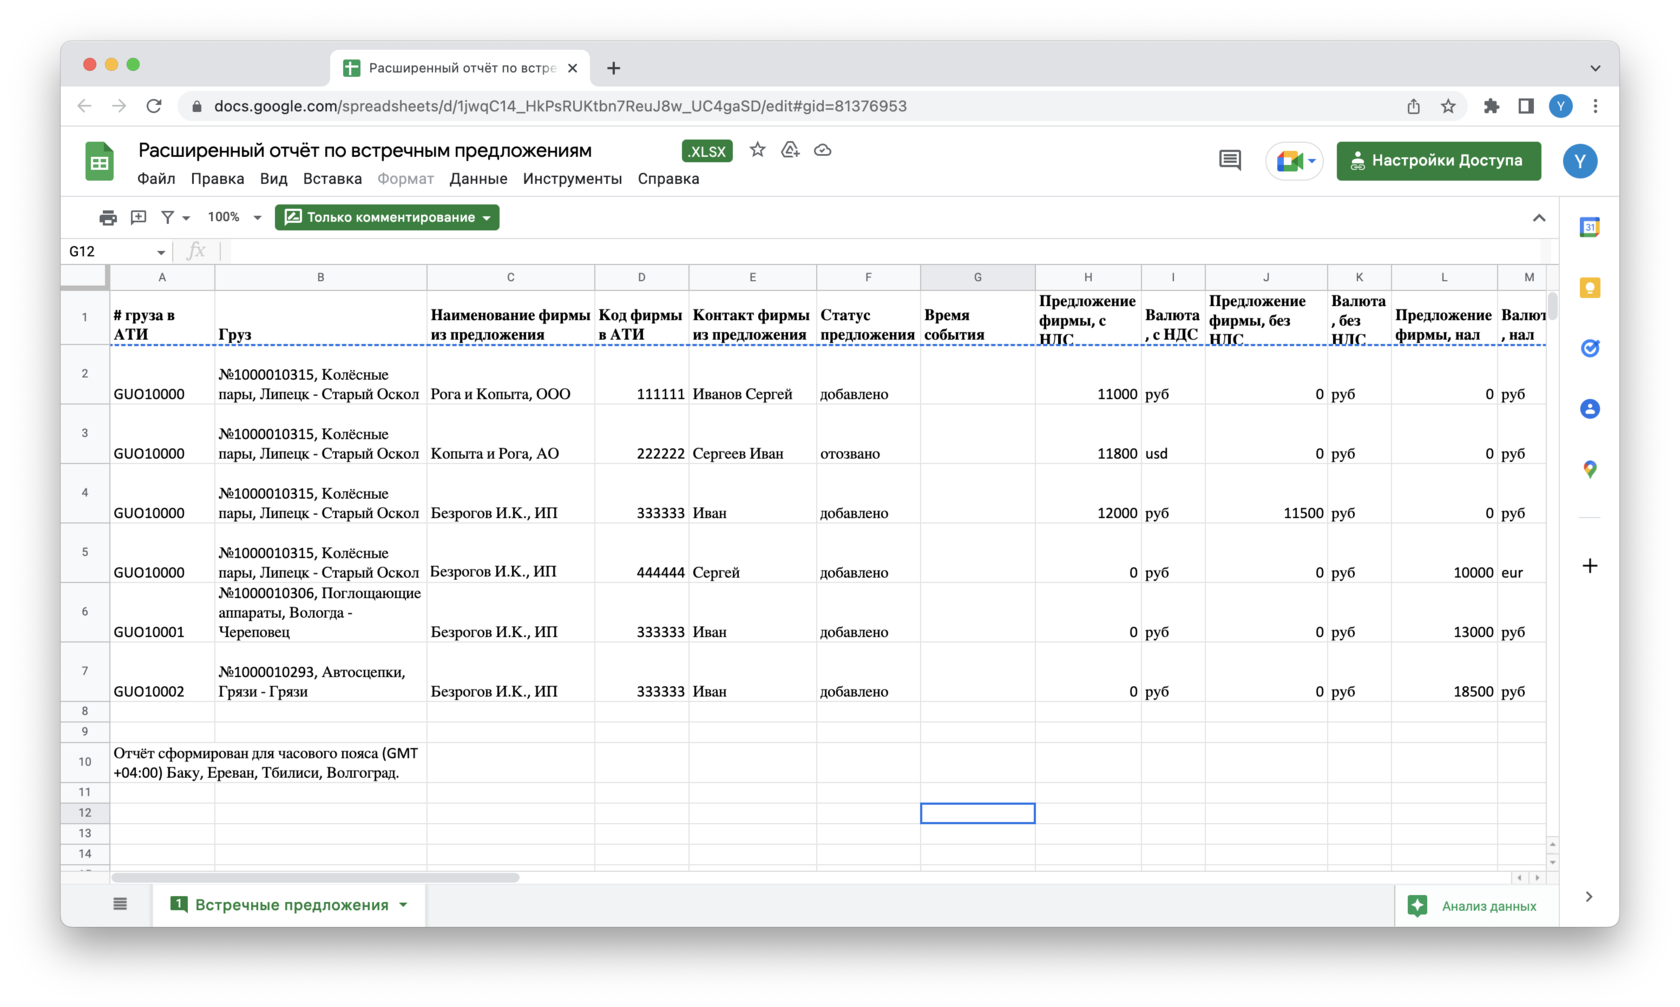Check the cloud document status icon
Viewport: 1680px width, 1007px height.
click(x=823, y=150)
